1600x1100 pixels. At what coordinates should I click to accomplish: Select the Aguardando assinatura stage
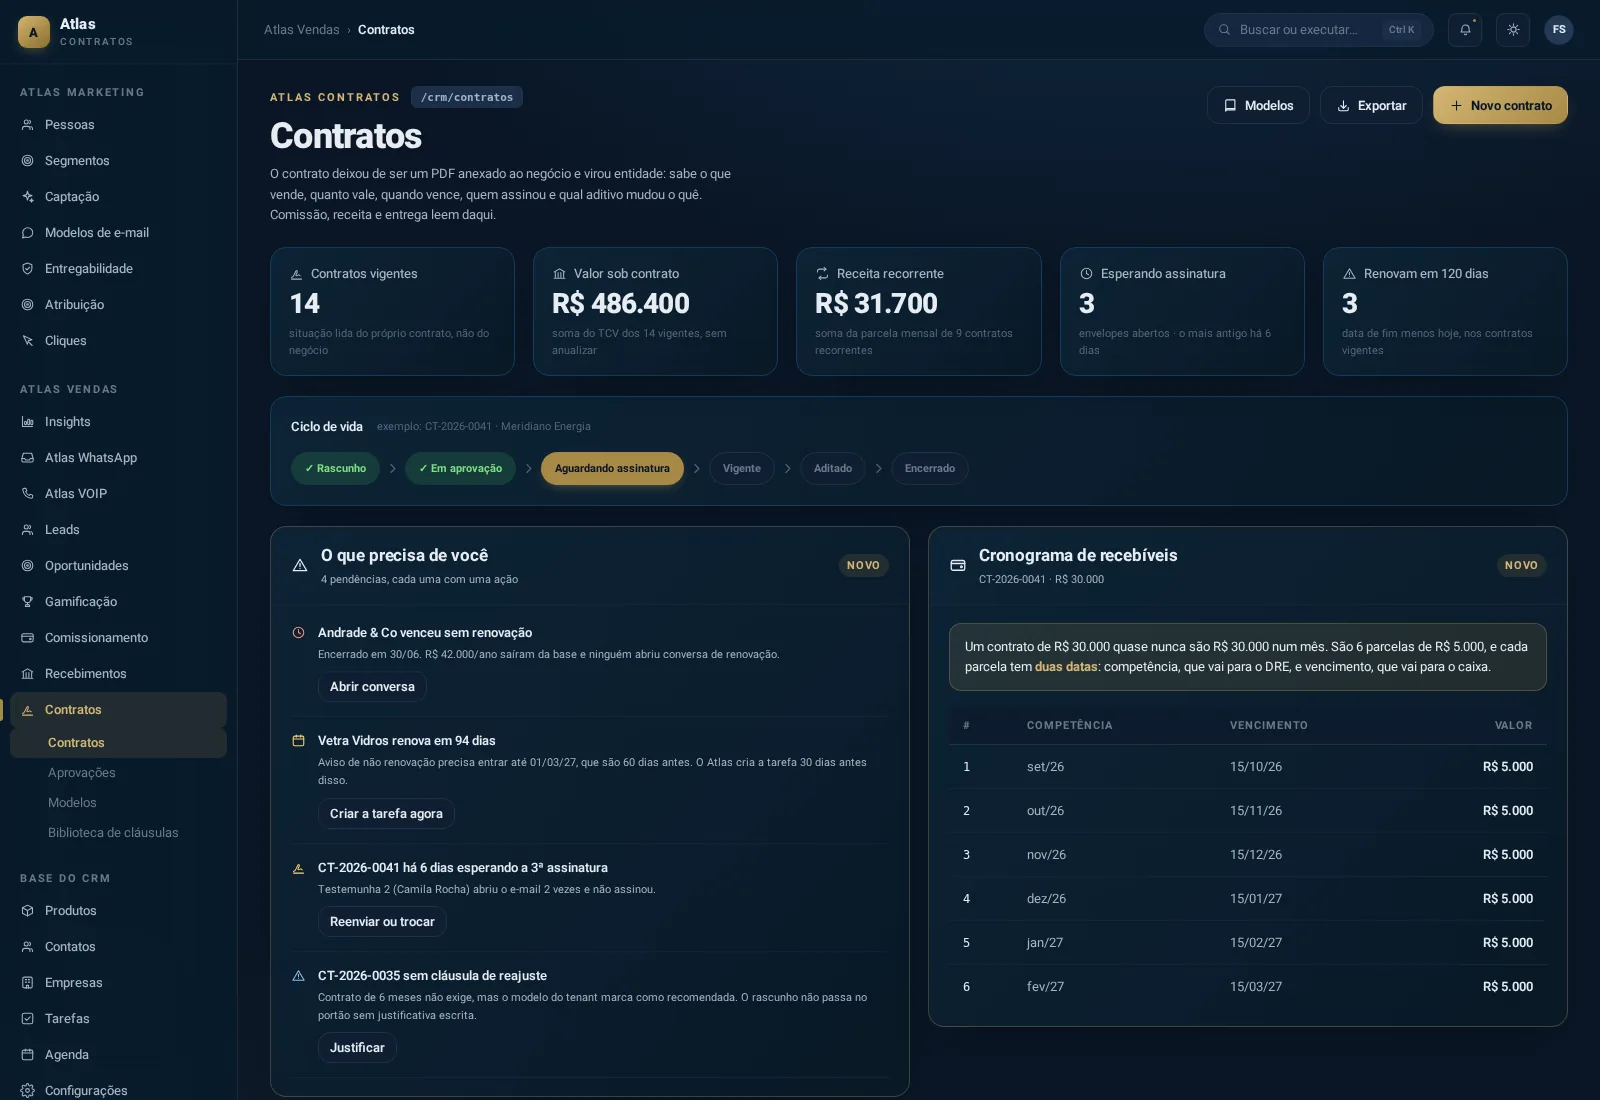point(612,469)
